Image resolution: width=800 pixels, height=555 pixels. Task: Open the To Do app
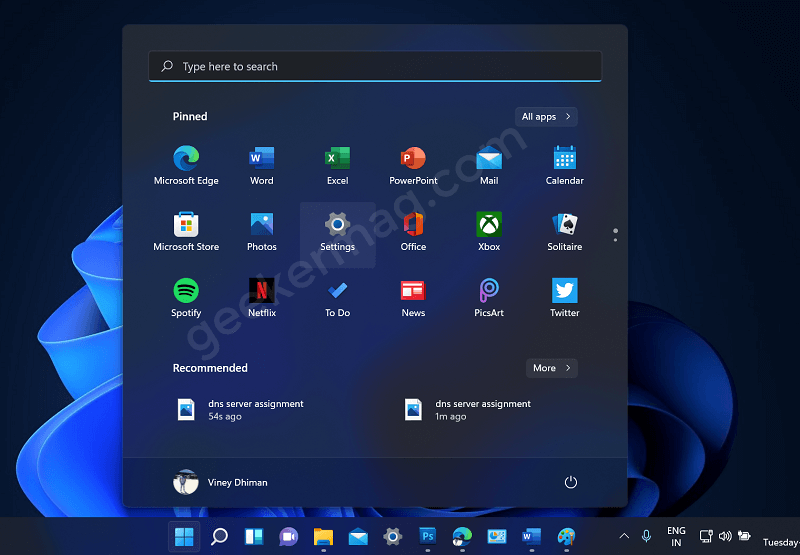coord(337,298)
